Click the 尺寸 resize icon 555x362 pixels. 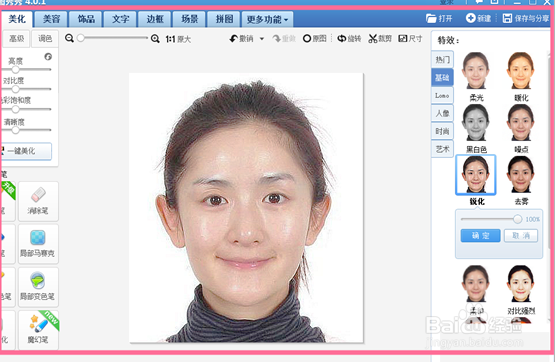click(x=403, y=38)
